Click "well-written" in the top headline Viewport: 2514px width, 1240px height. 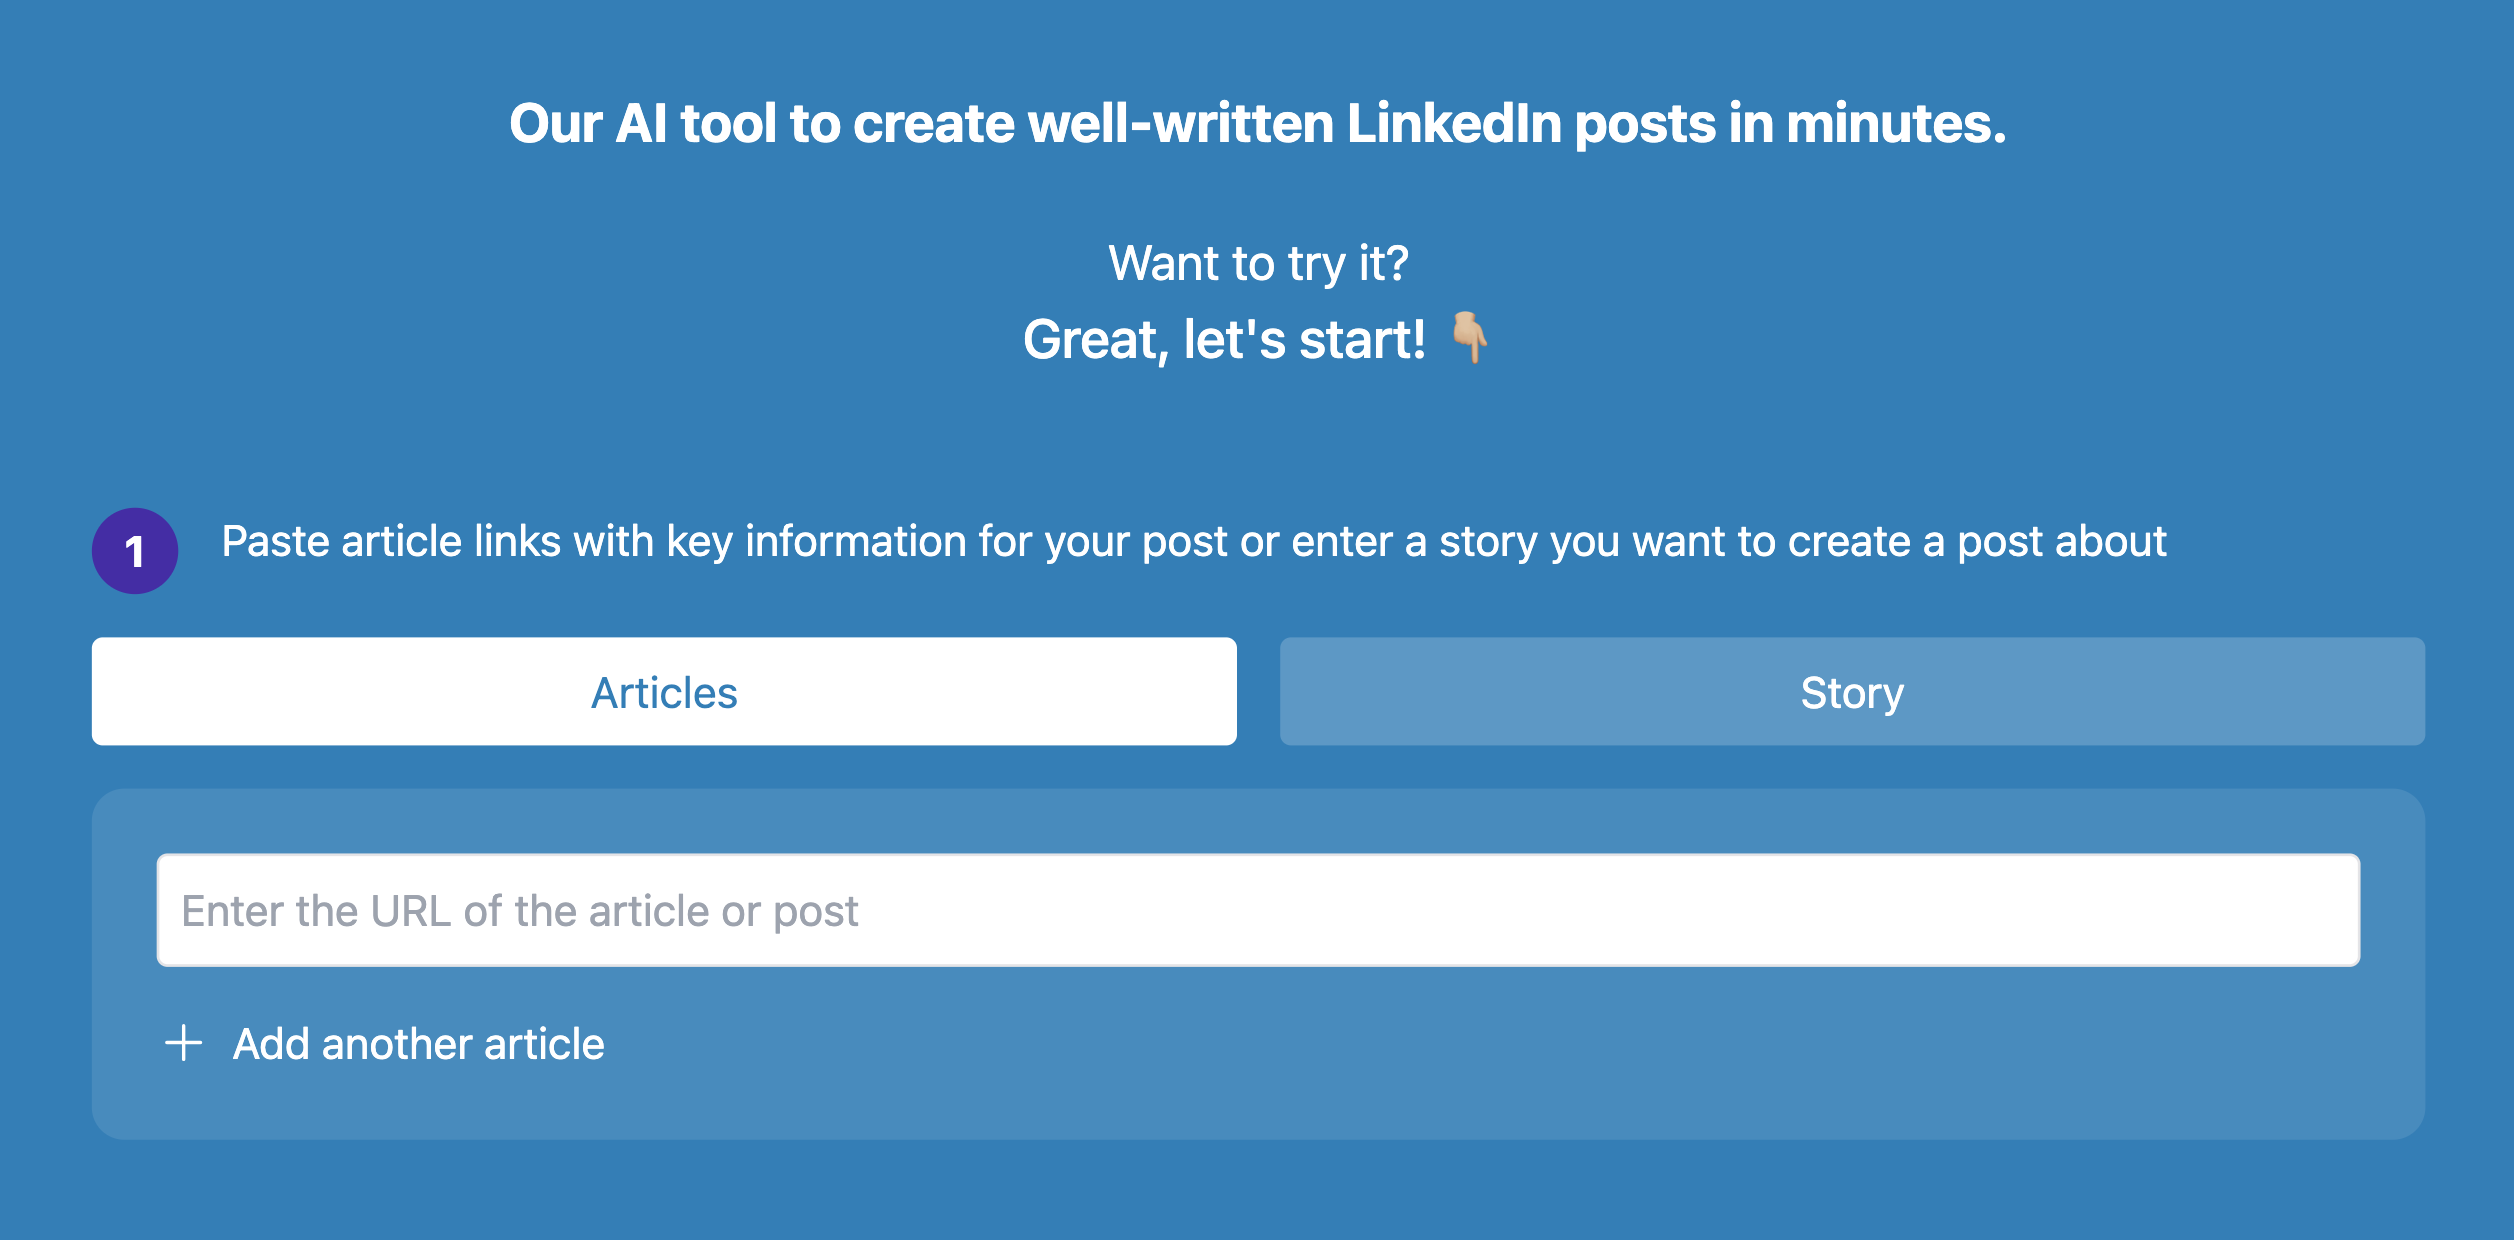coord(1180,124)
